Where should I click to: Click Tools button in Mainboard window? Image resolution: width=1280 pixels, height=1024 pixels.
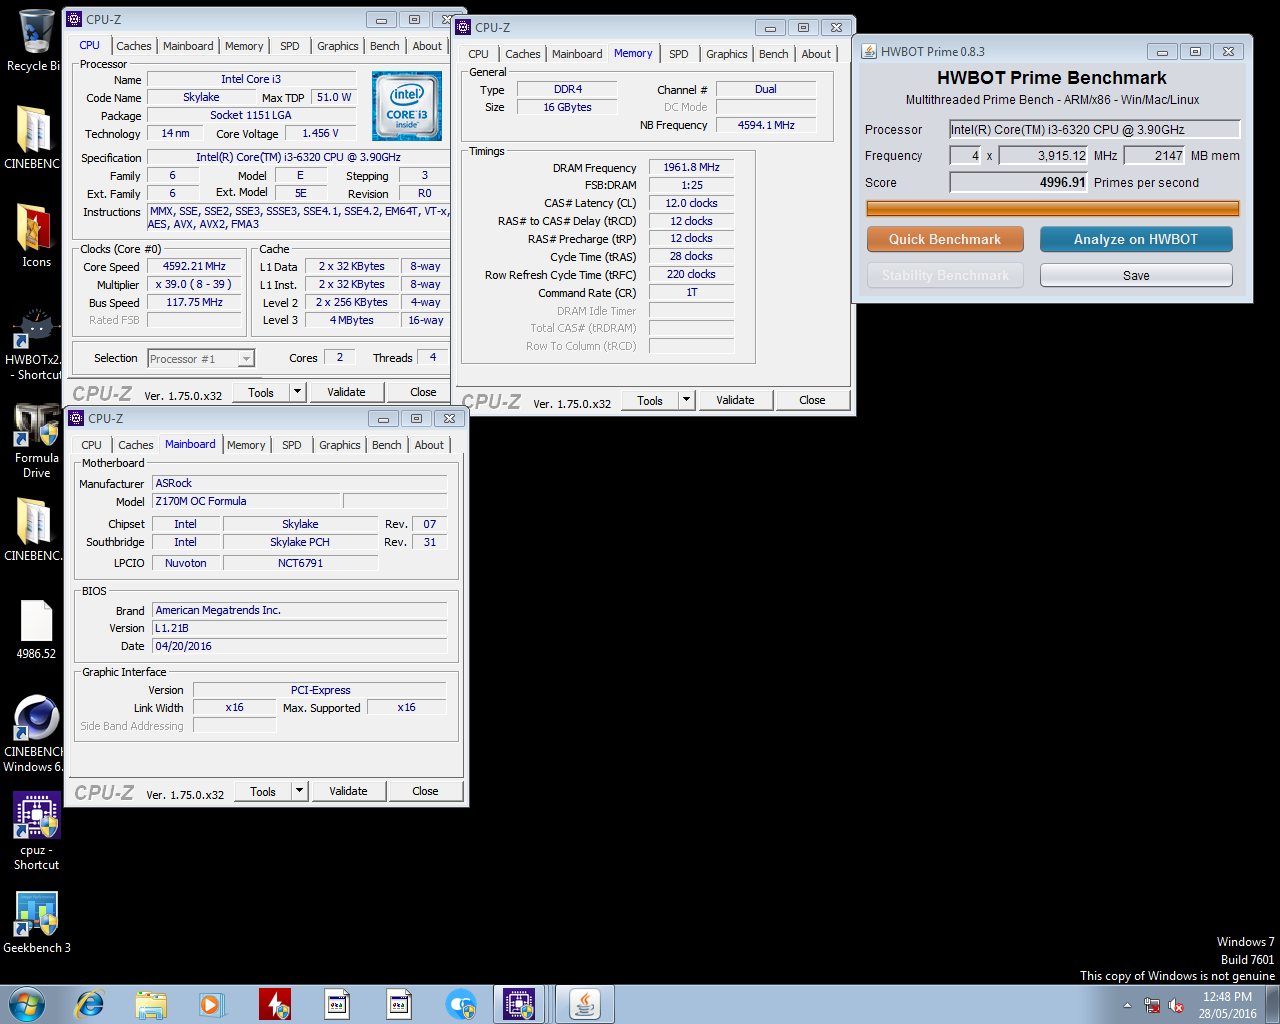click(263, 791)
